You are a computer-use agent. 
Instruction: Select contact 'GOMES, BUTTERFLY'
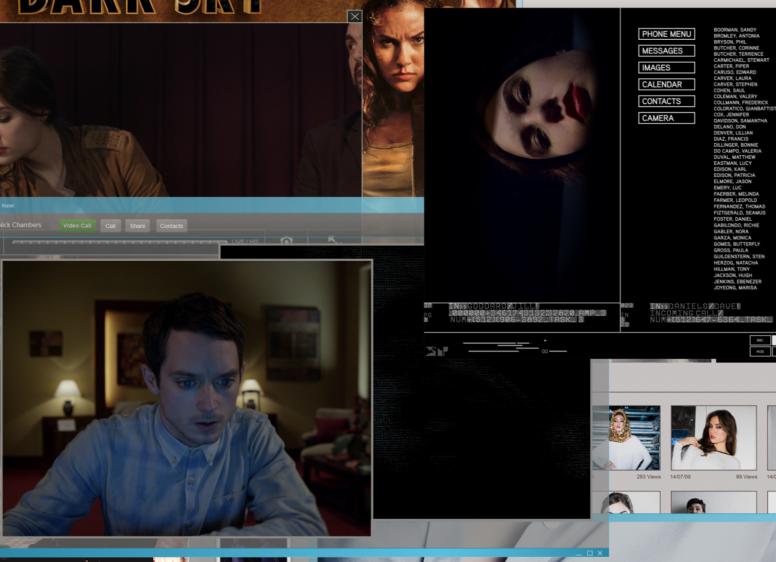736,244
